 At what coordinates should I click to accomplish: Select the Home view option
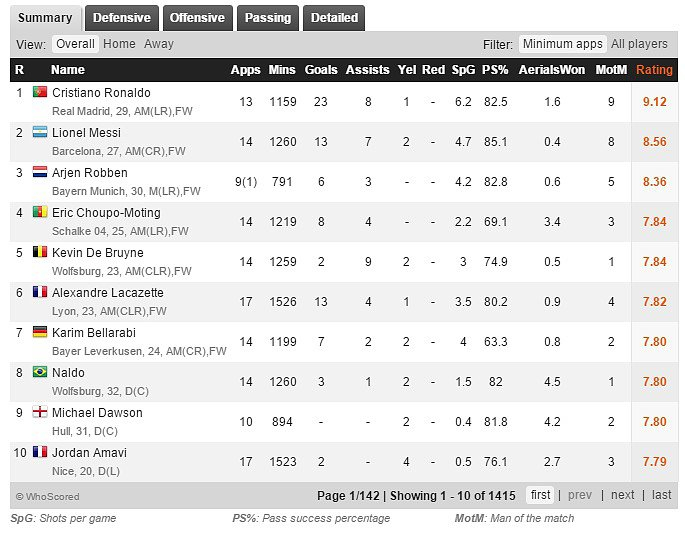click(119, 44)
